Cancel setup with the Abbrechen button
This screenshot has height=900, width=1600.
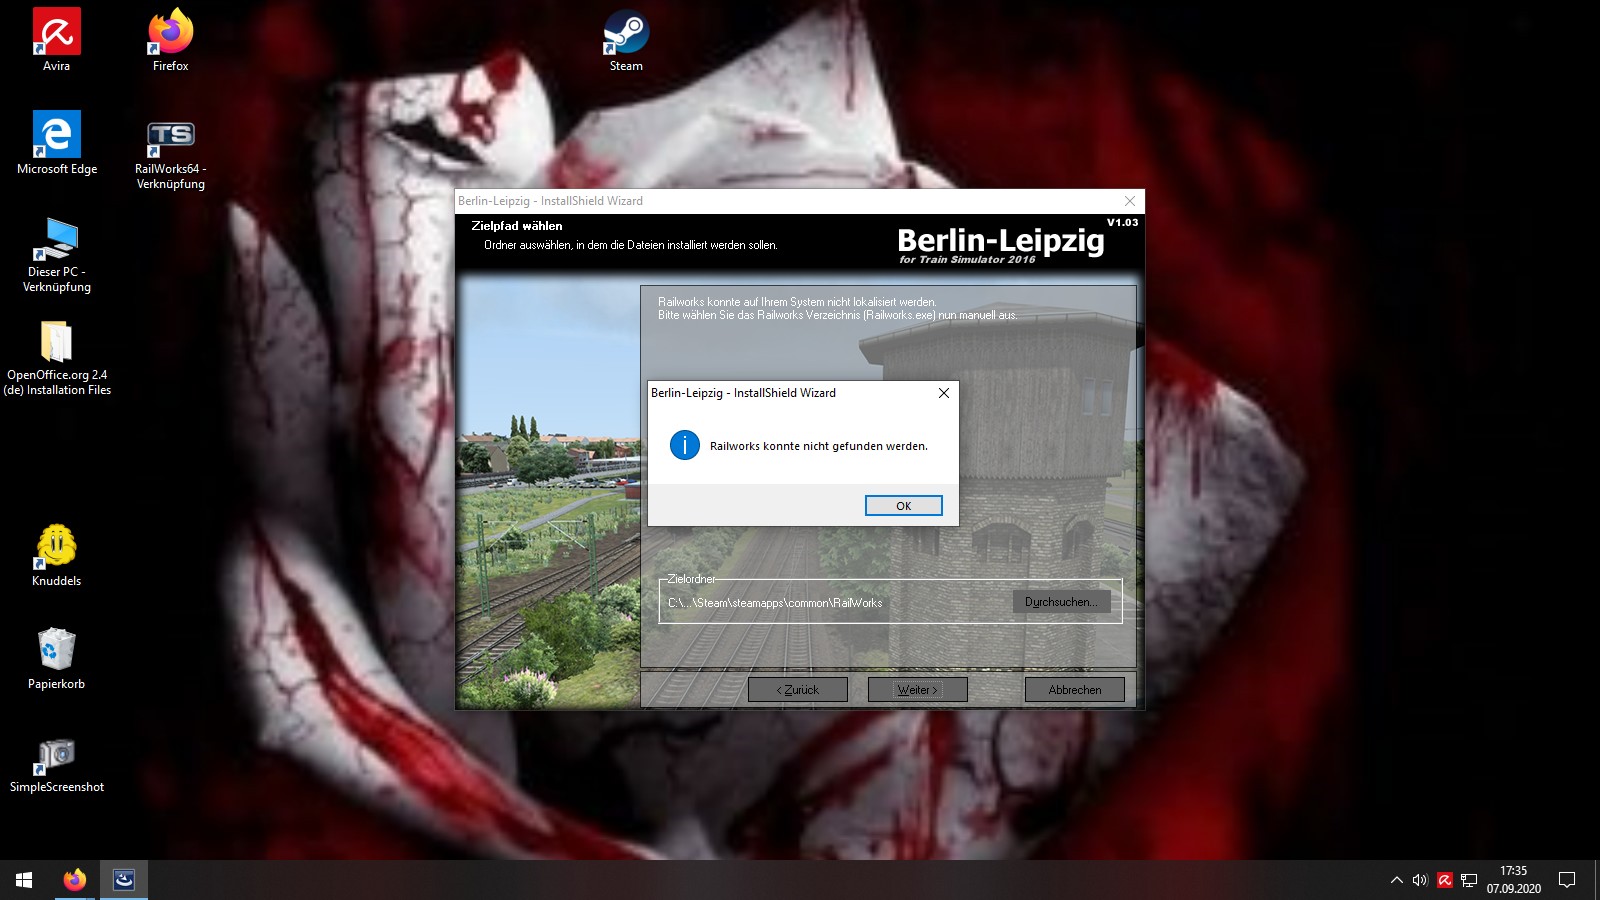pos(1075,690)
